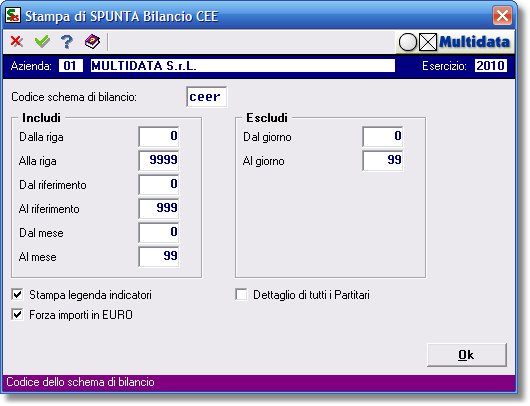
Task: Select the Alla riga field showing 9999
Action: point(159,161)
